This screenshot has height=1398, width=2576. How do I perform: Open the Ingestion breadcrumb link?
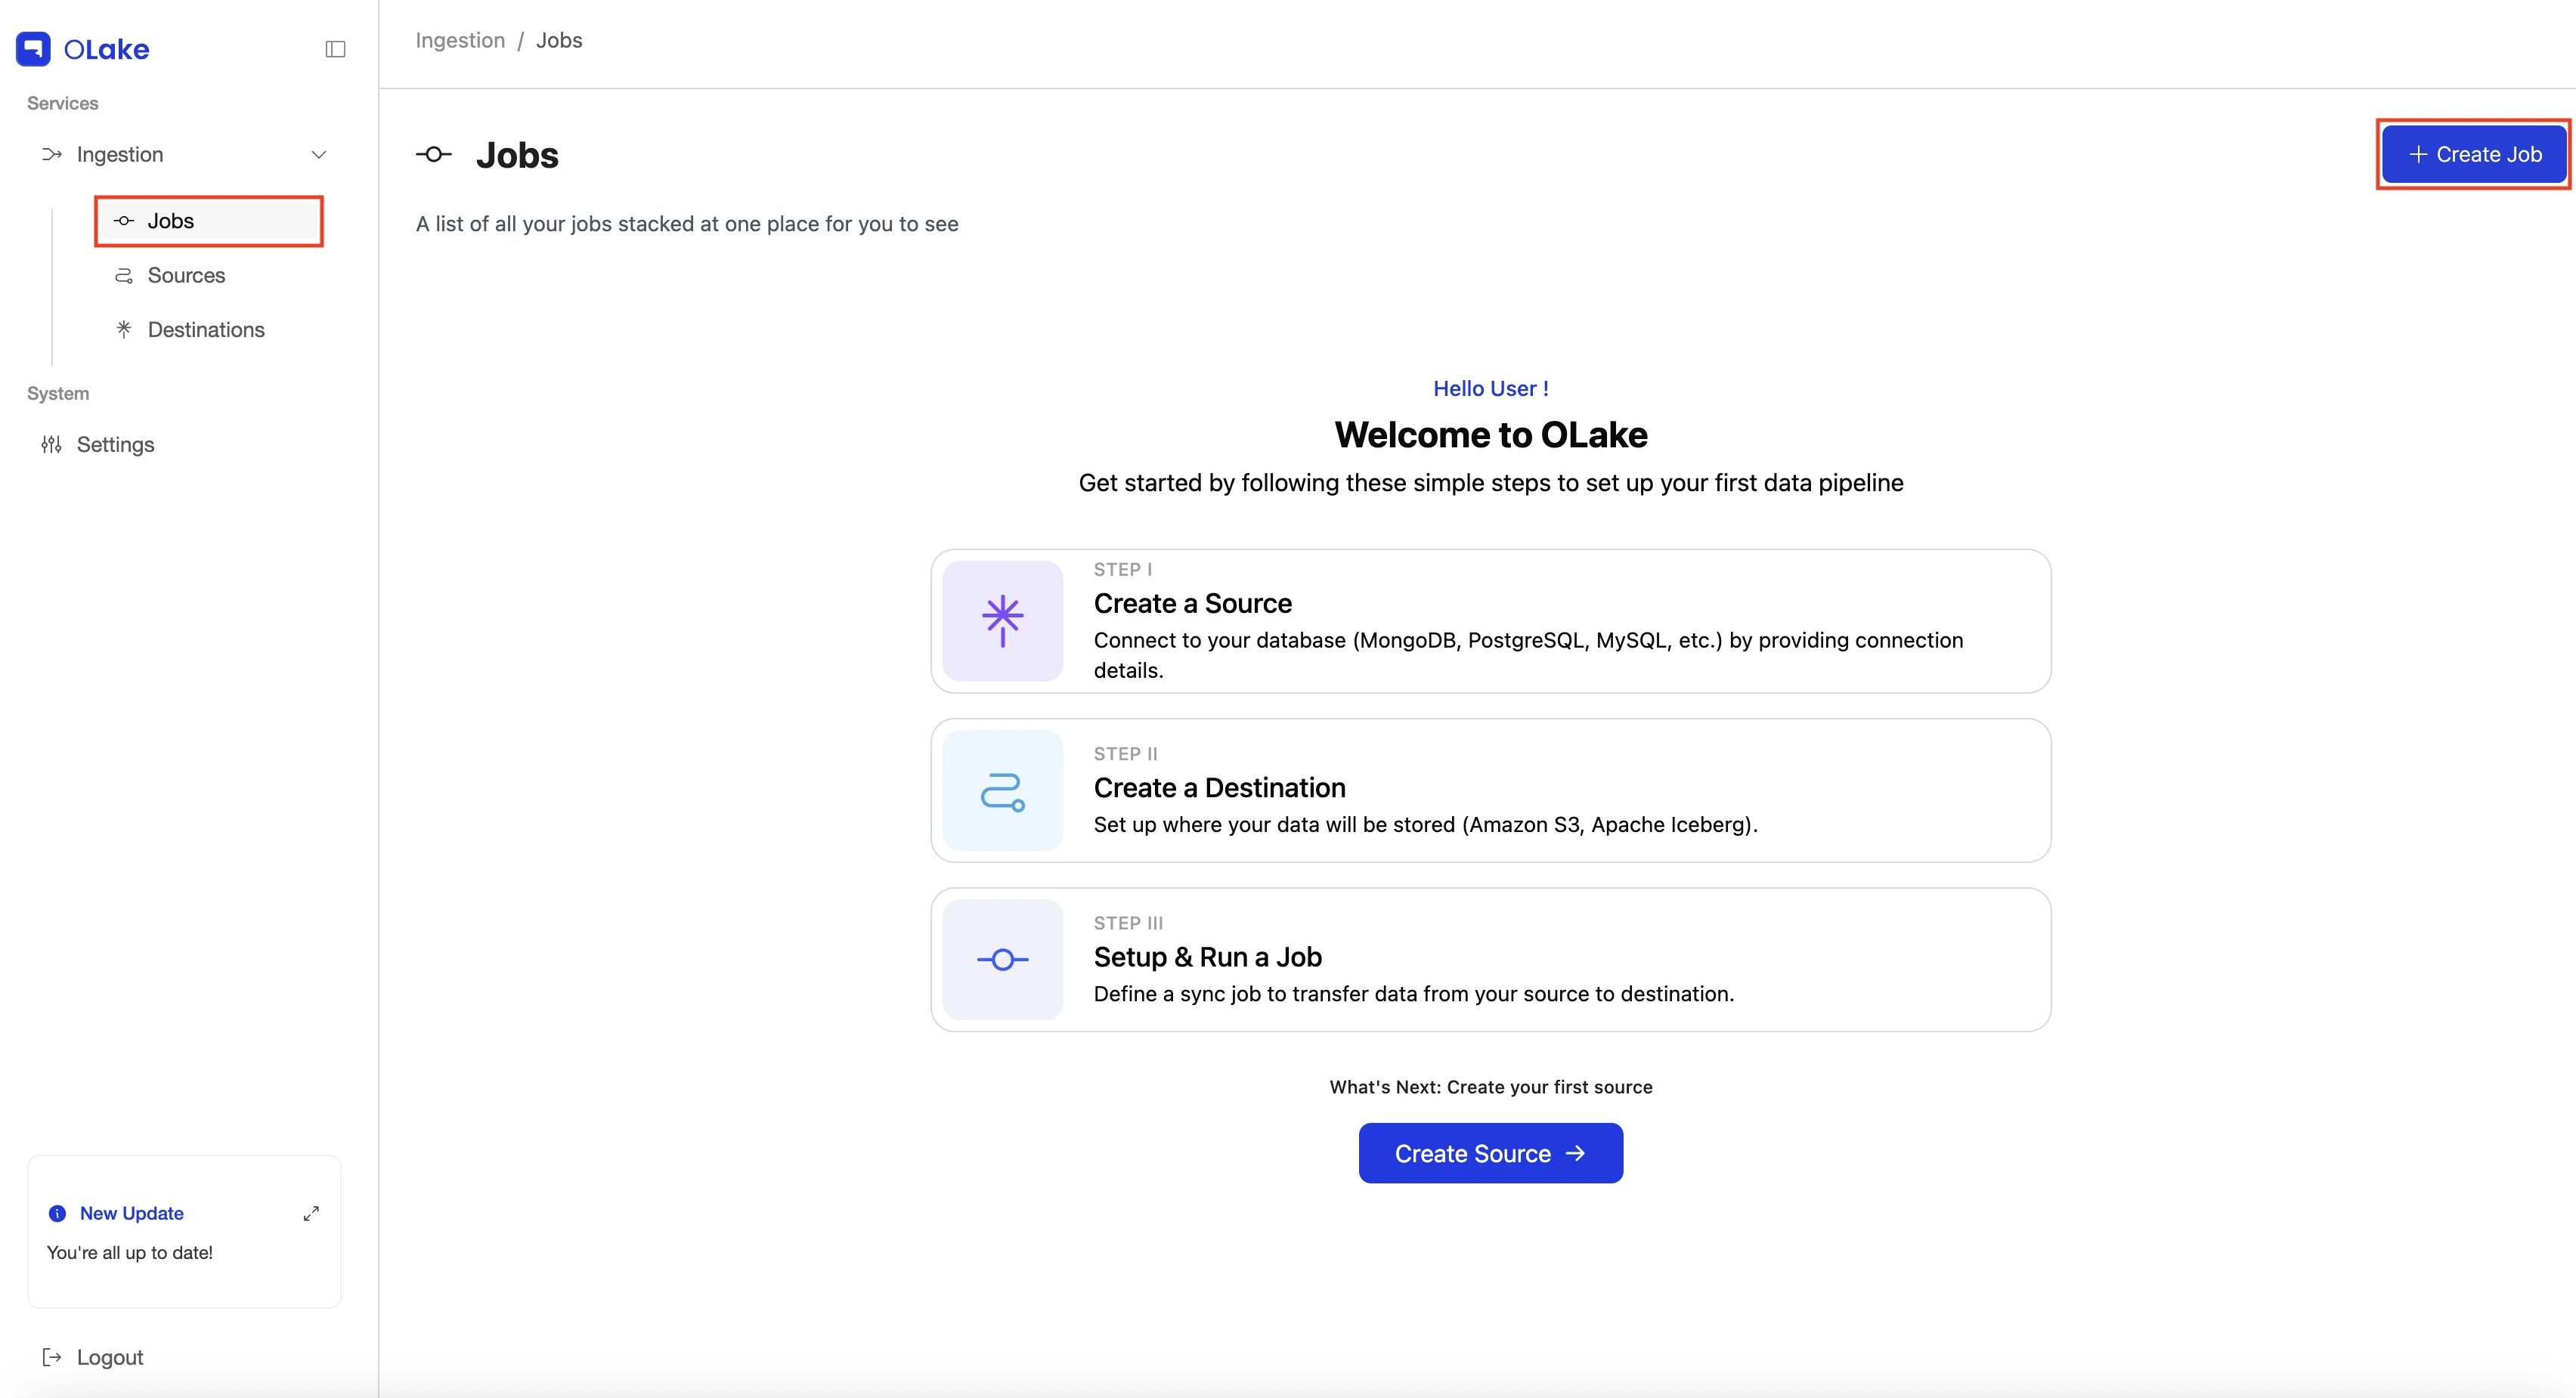point(460,40)
